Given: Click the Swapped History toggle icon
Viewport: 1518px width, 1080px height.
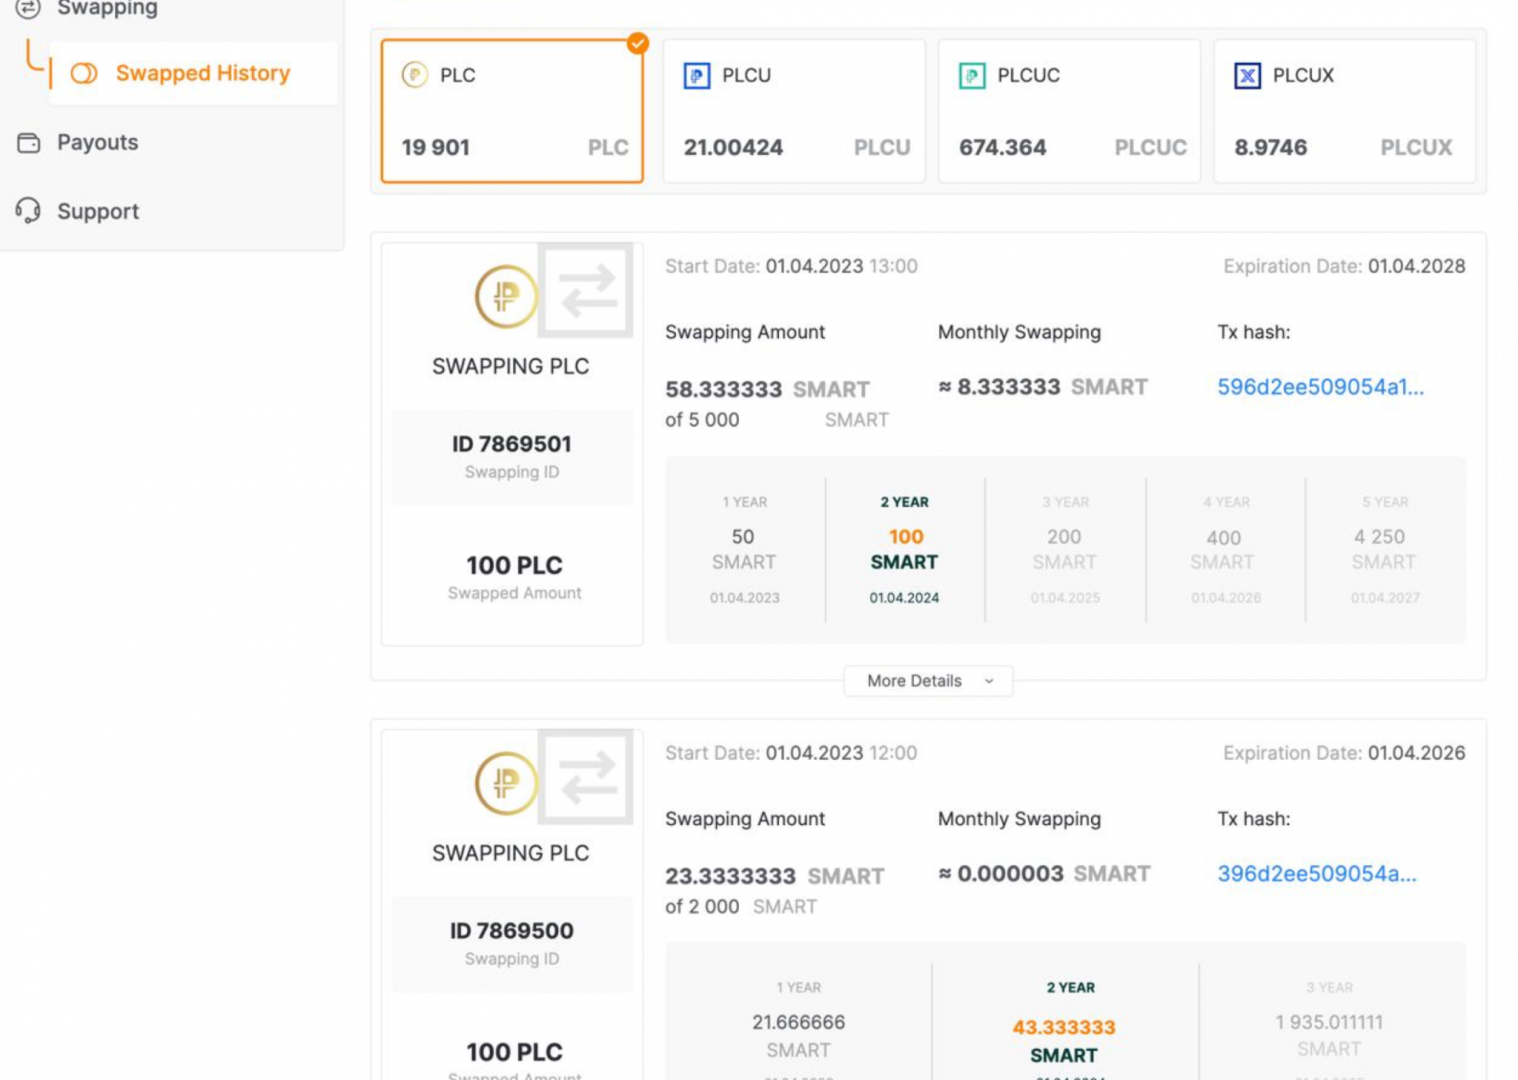Looking at the screenshot, I should point(84,73).
